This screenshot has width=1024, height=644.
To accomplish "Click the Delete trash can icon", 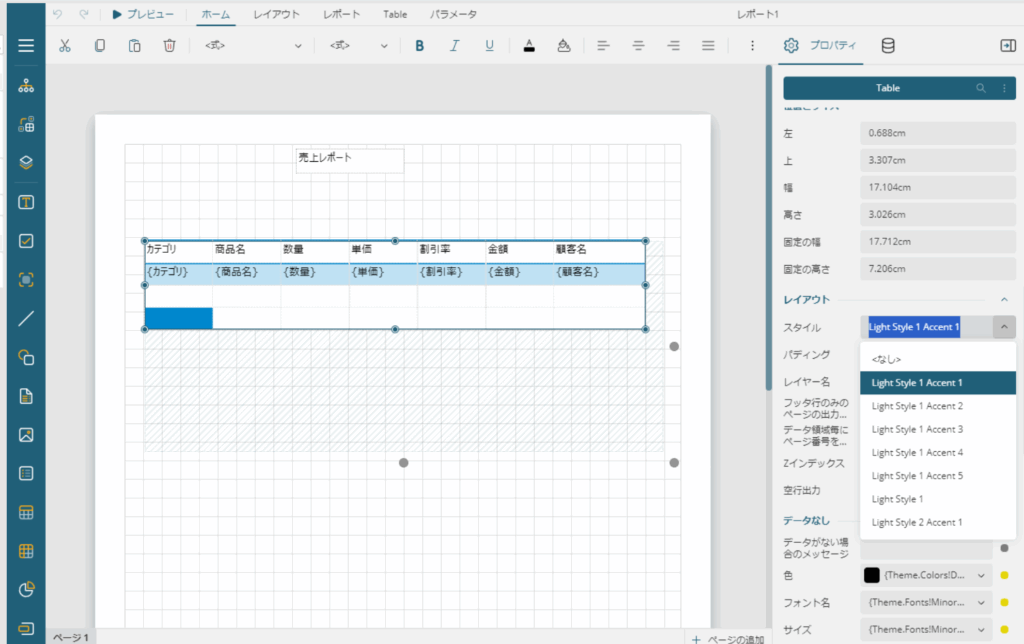I will click(x=170, y=46).
